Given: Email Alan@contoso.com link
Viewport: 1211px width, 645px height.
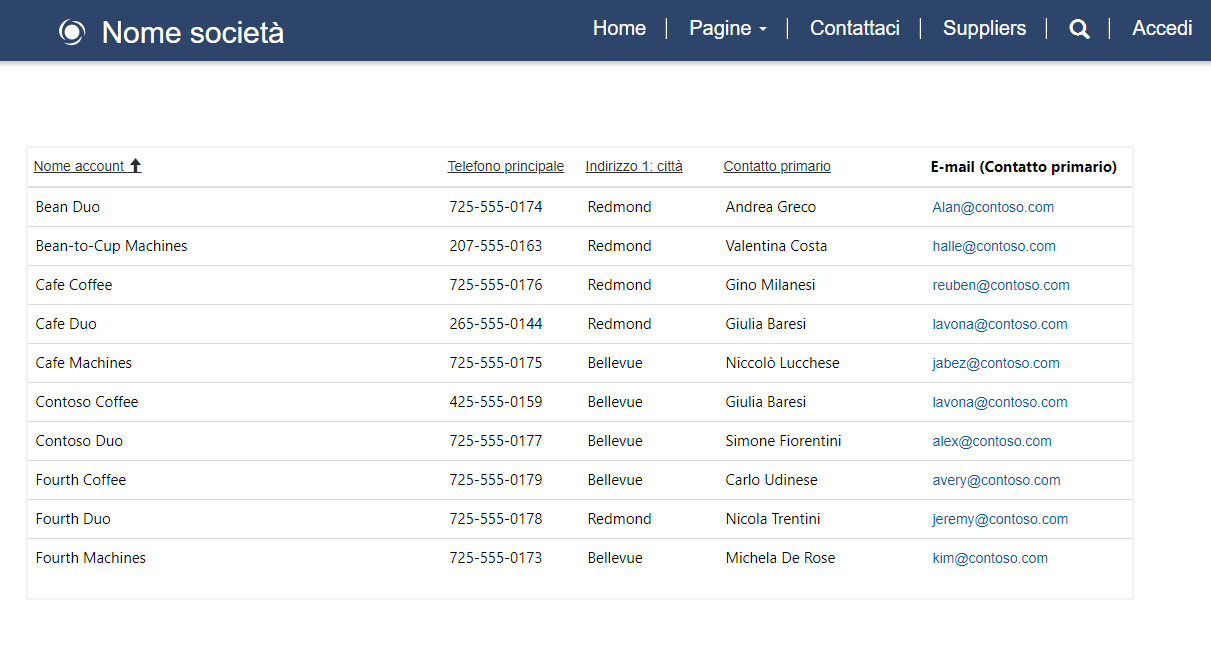Looking at the screenshot, I should point(993,207).
